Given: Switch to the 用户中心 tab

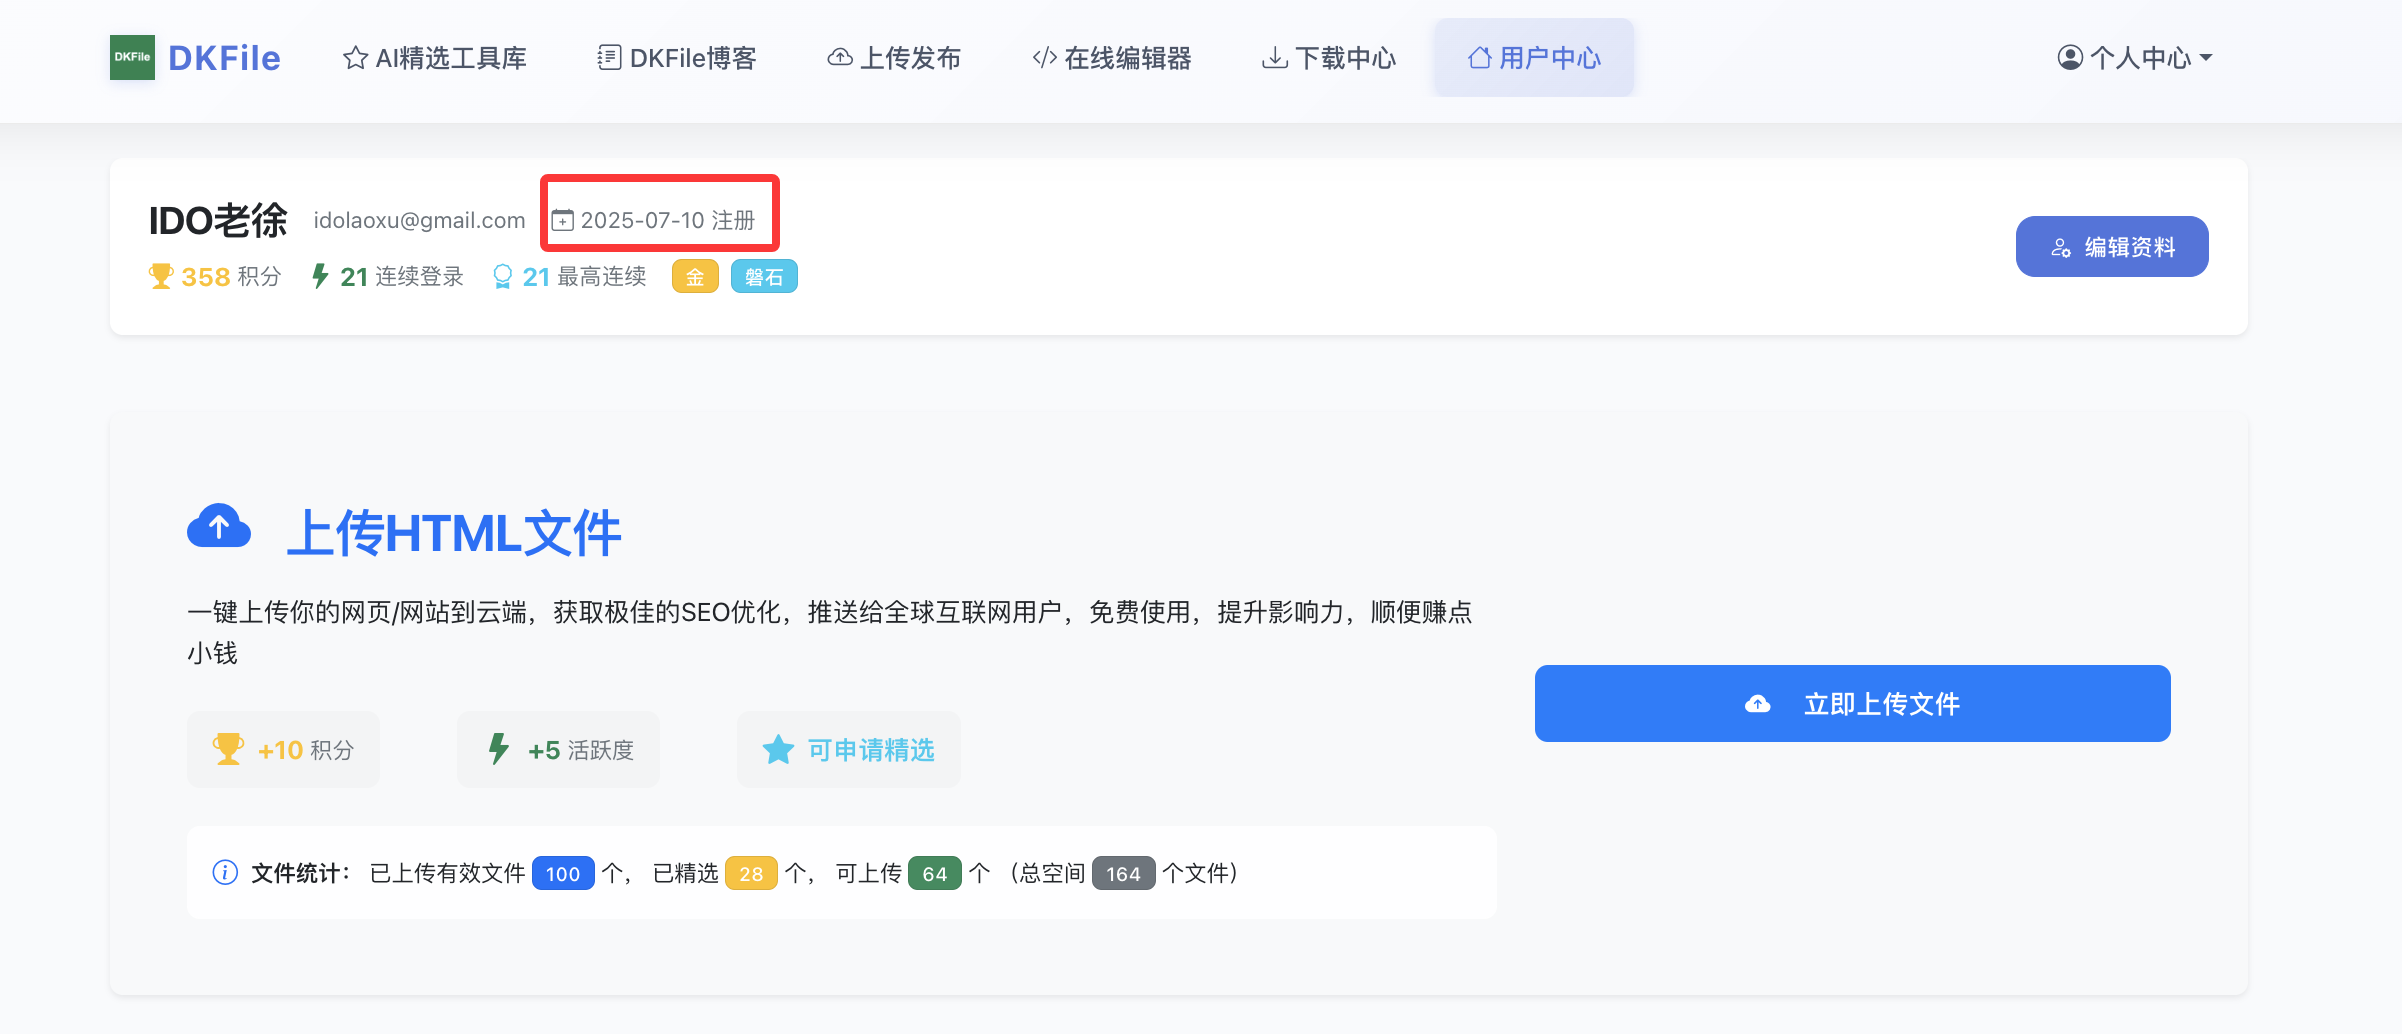Looking at the screenshot, I should [1534, 58].
